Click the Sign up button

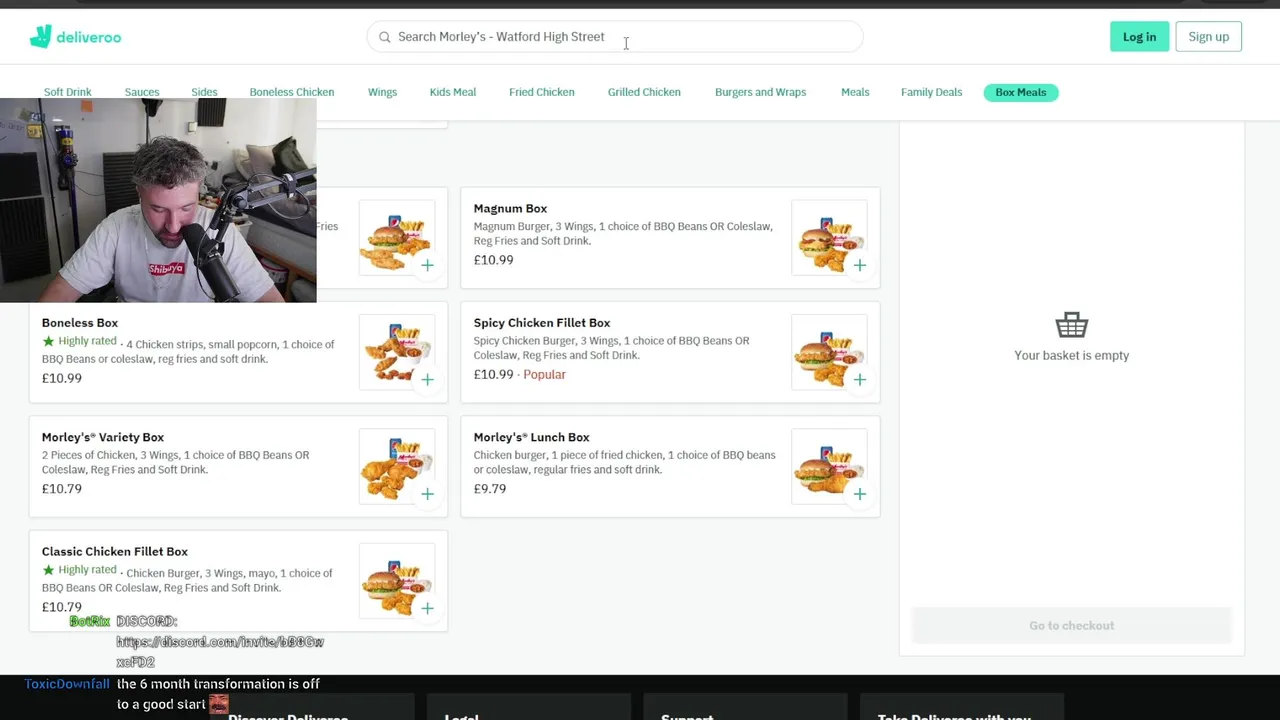click(1209, 37)
